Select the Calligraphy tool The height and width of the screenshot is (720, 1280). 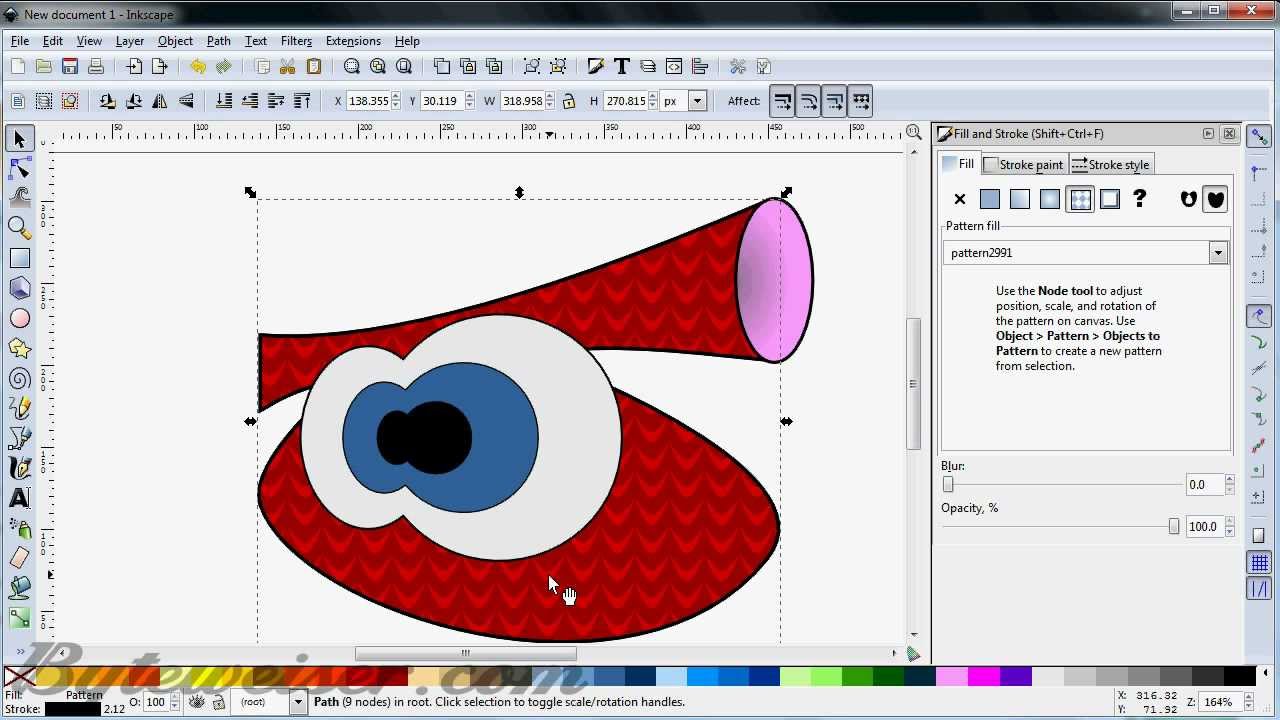(19, 468)
